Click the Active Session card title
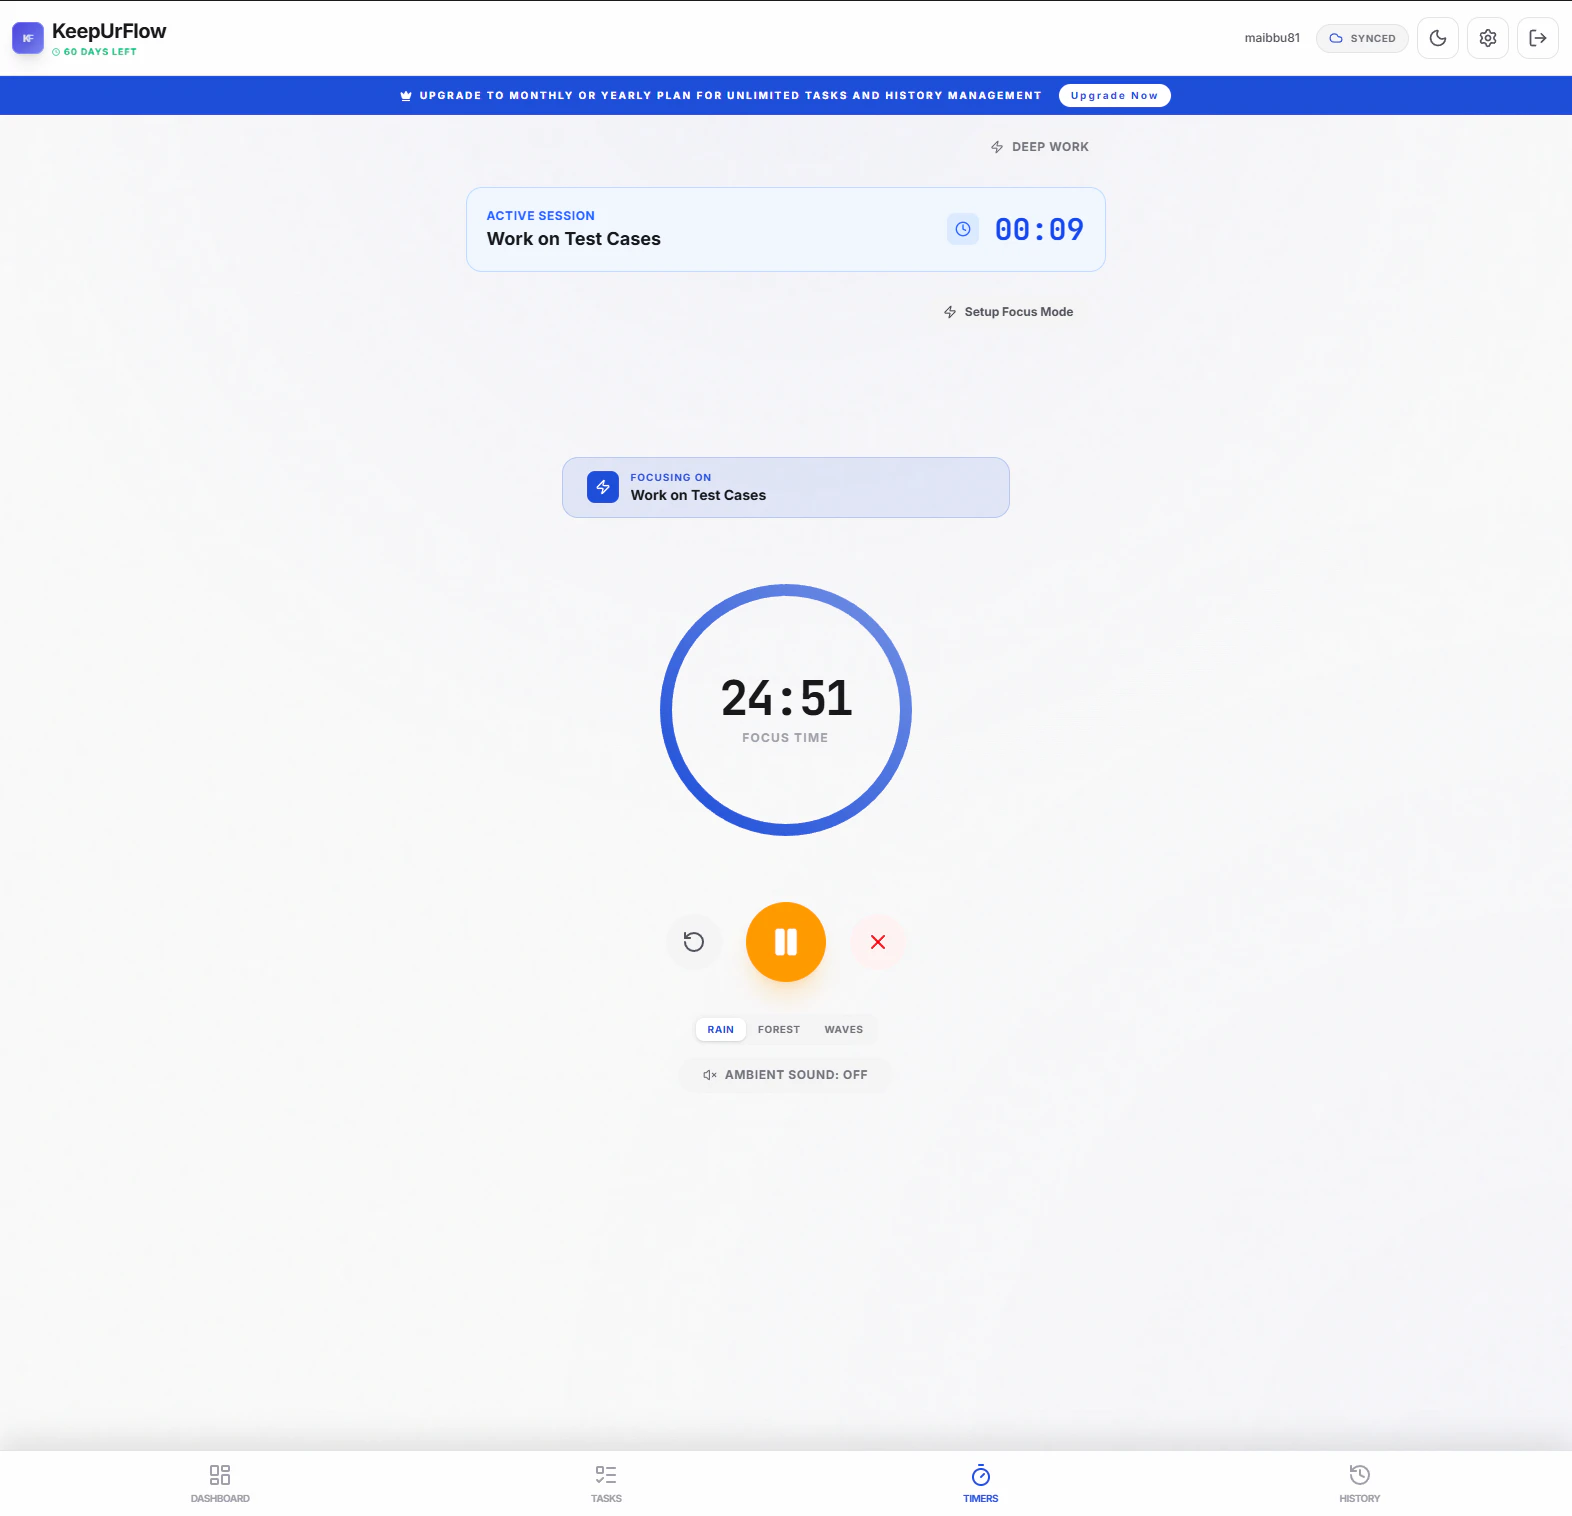This screenshot has width=1572, height=1516. coord(574,239)
